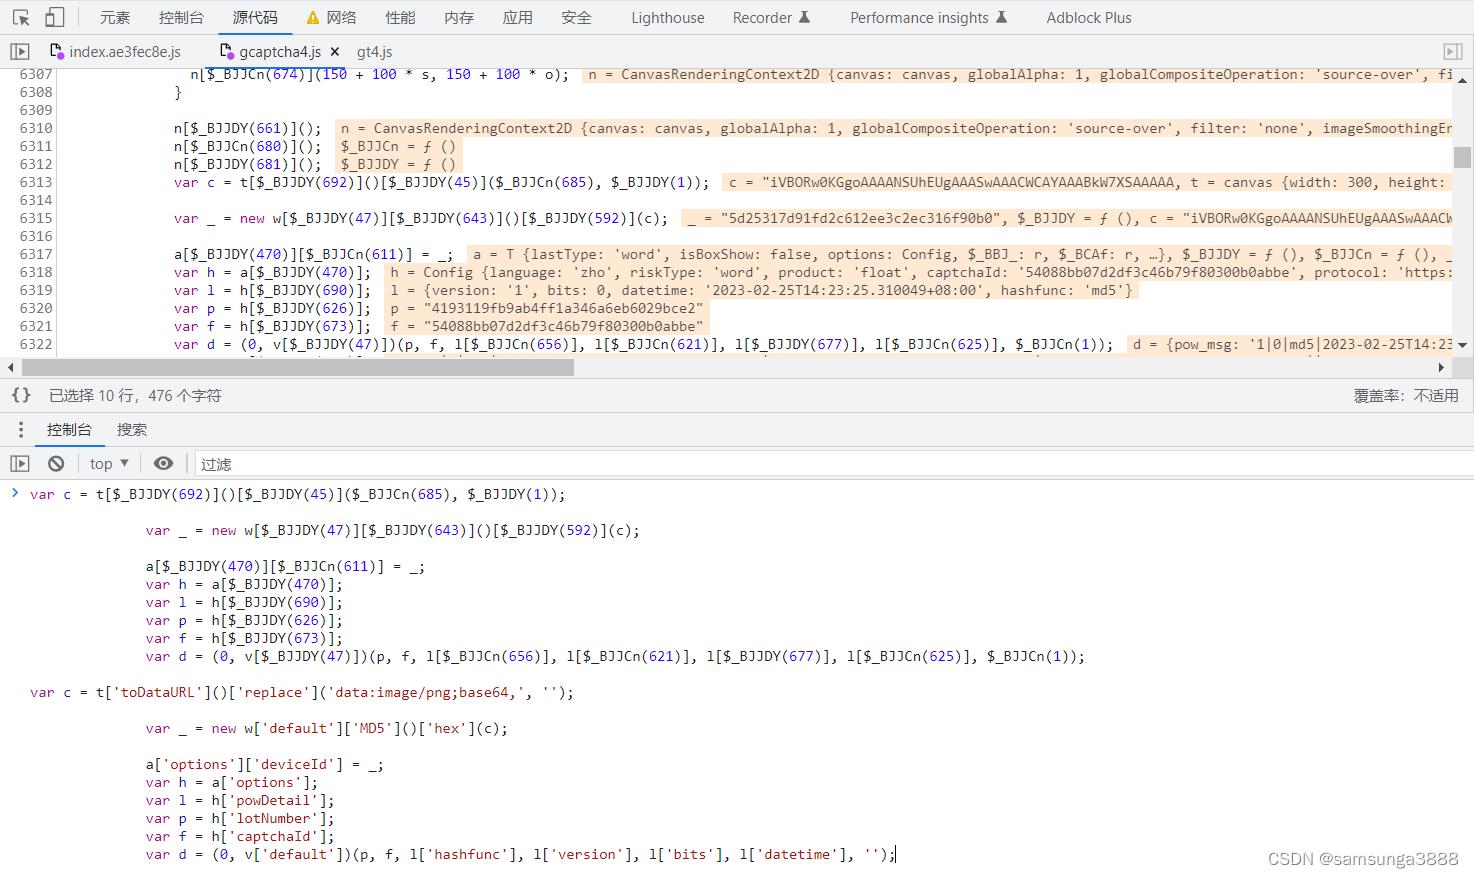This screenshot has width=1474, height=878.
Task: Click the console input prompt chevron
Action: point(14,493)
